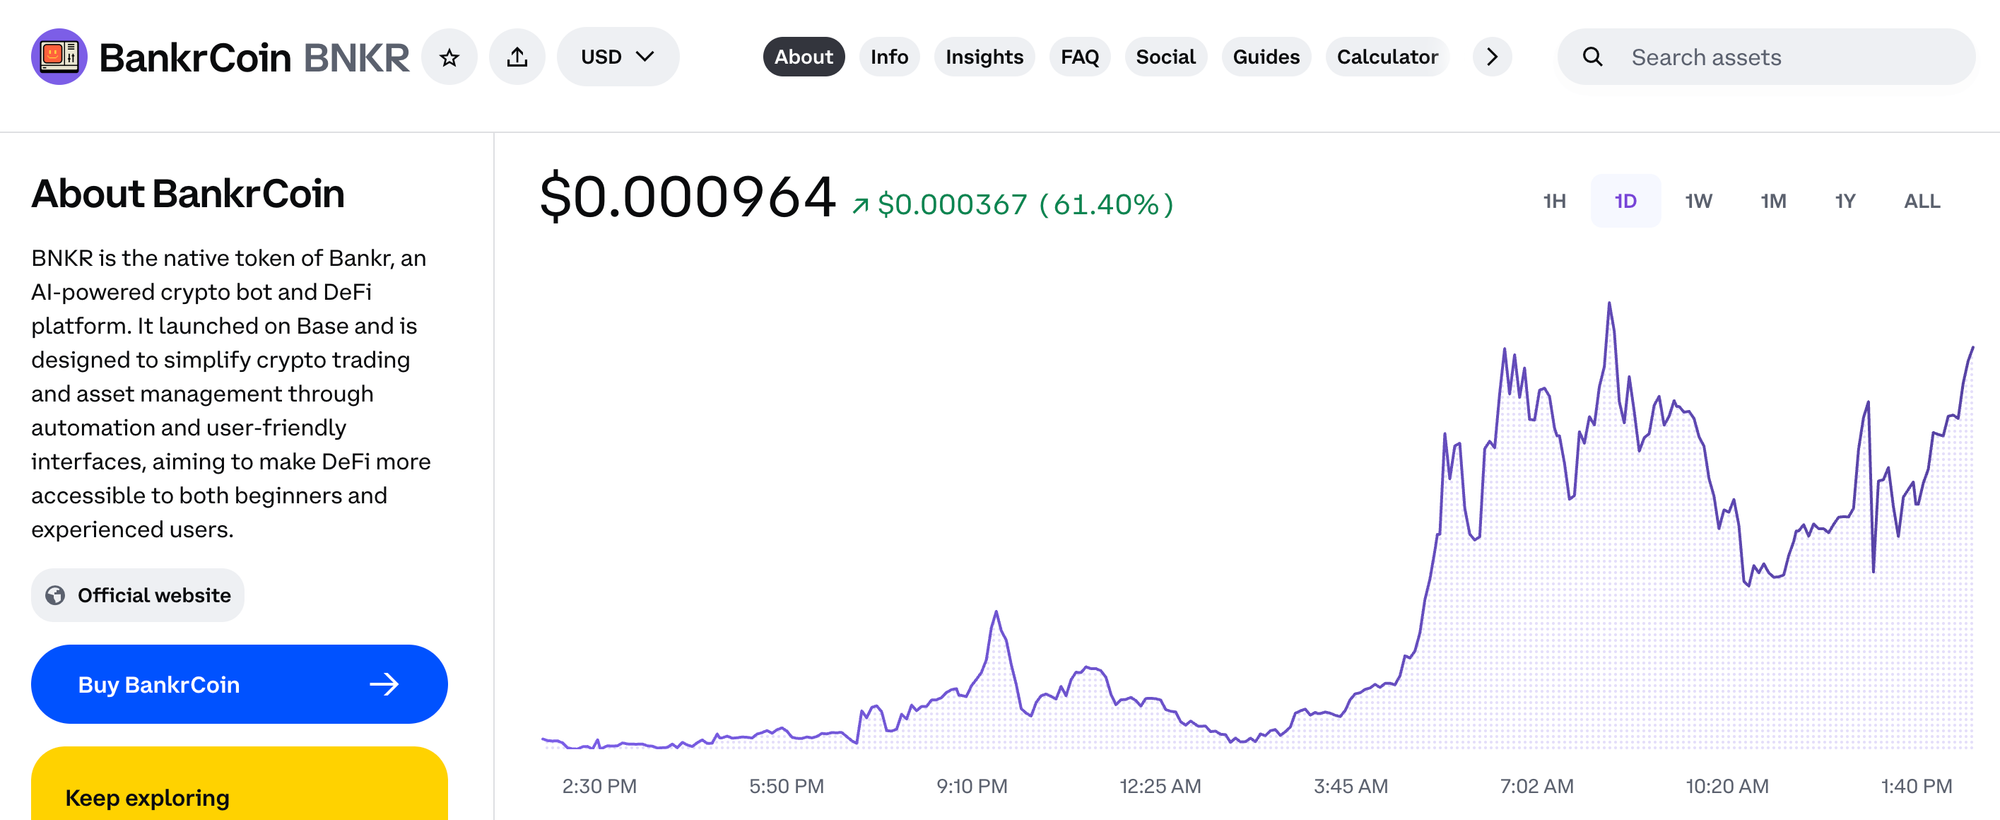Select the Guides tab

pyautogui.click(x=1266, y=57)
